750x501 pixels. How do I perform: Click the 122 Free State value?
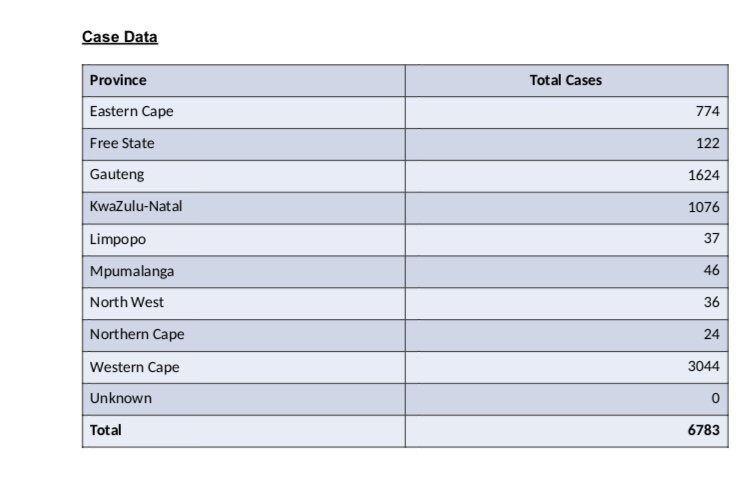pyautogui.click(x=707, y=143)
